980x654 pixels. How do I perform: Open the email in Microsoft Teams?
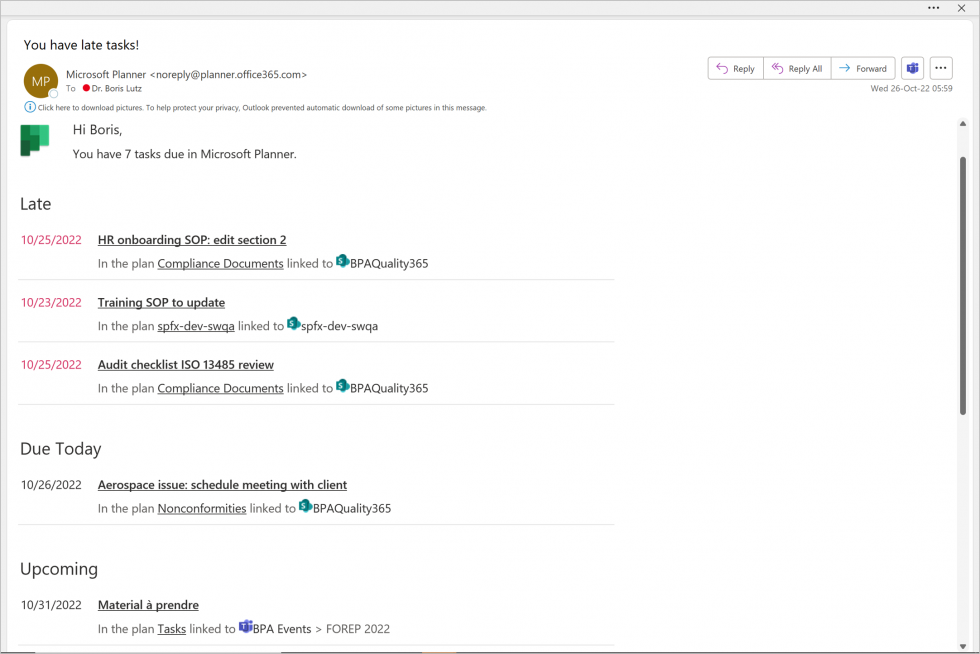(912, 68)
